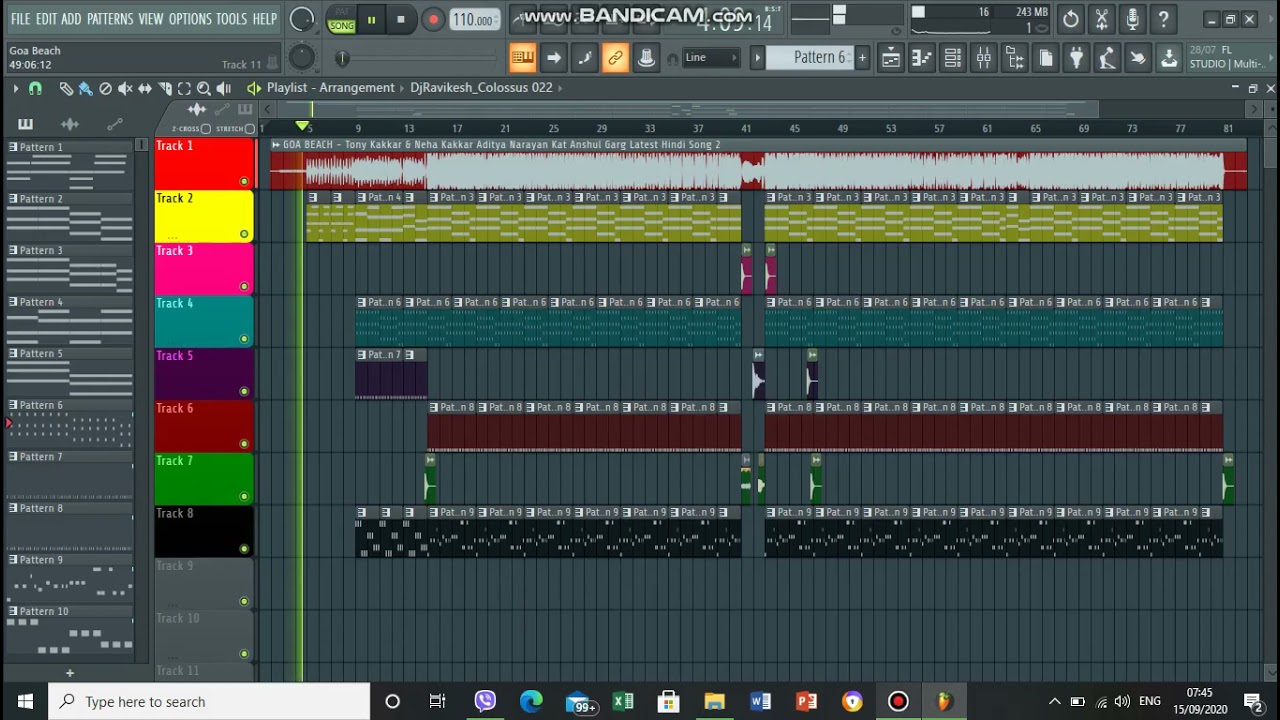Click the microphone one-click recording icon

point(1132,19)
